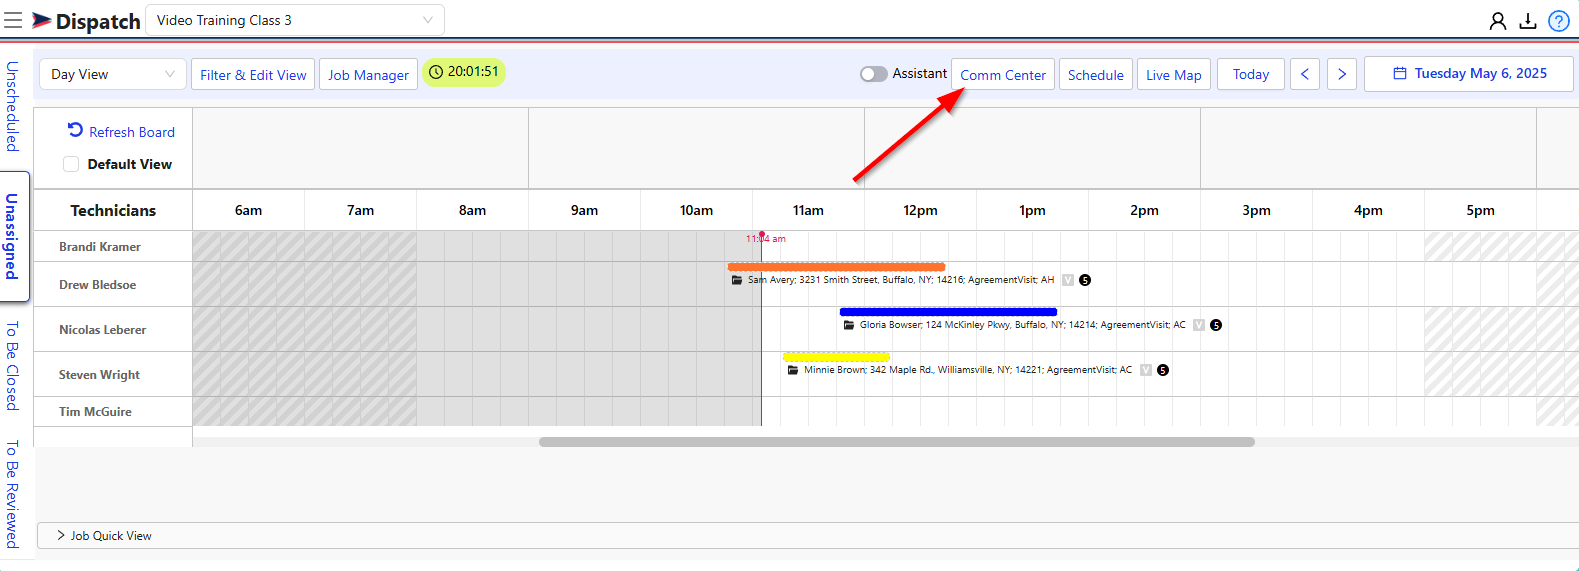Open the Unassigned side tab
Screen dimensions: 1579x571
click(x=12, y=236)
